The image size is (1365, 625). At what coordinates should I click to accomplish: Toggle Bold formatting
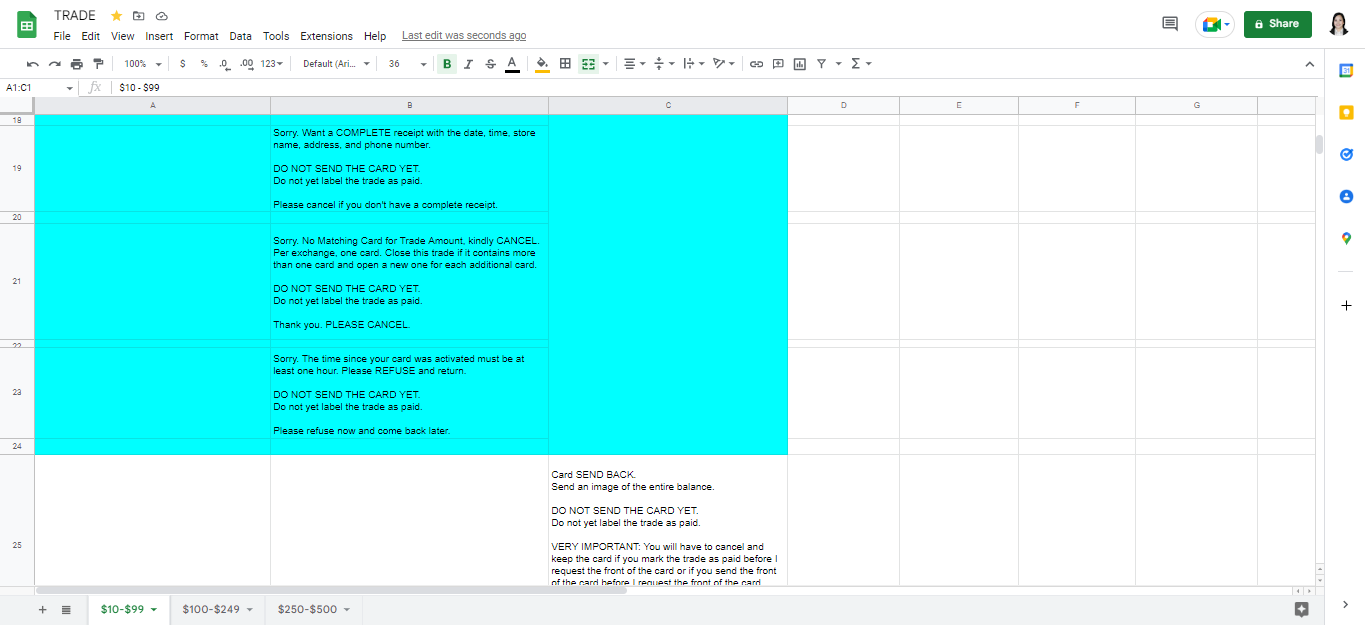pos(447,64)
